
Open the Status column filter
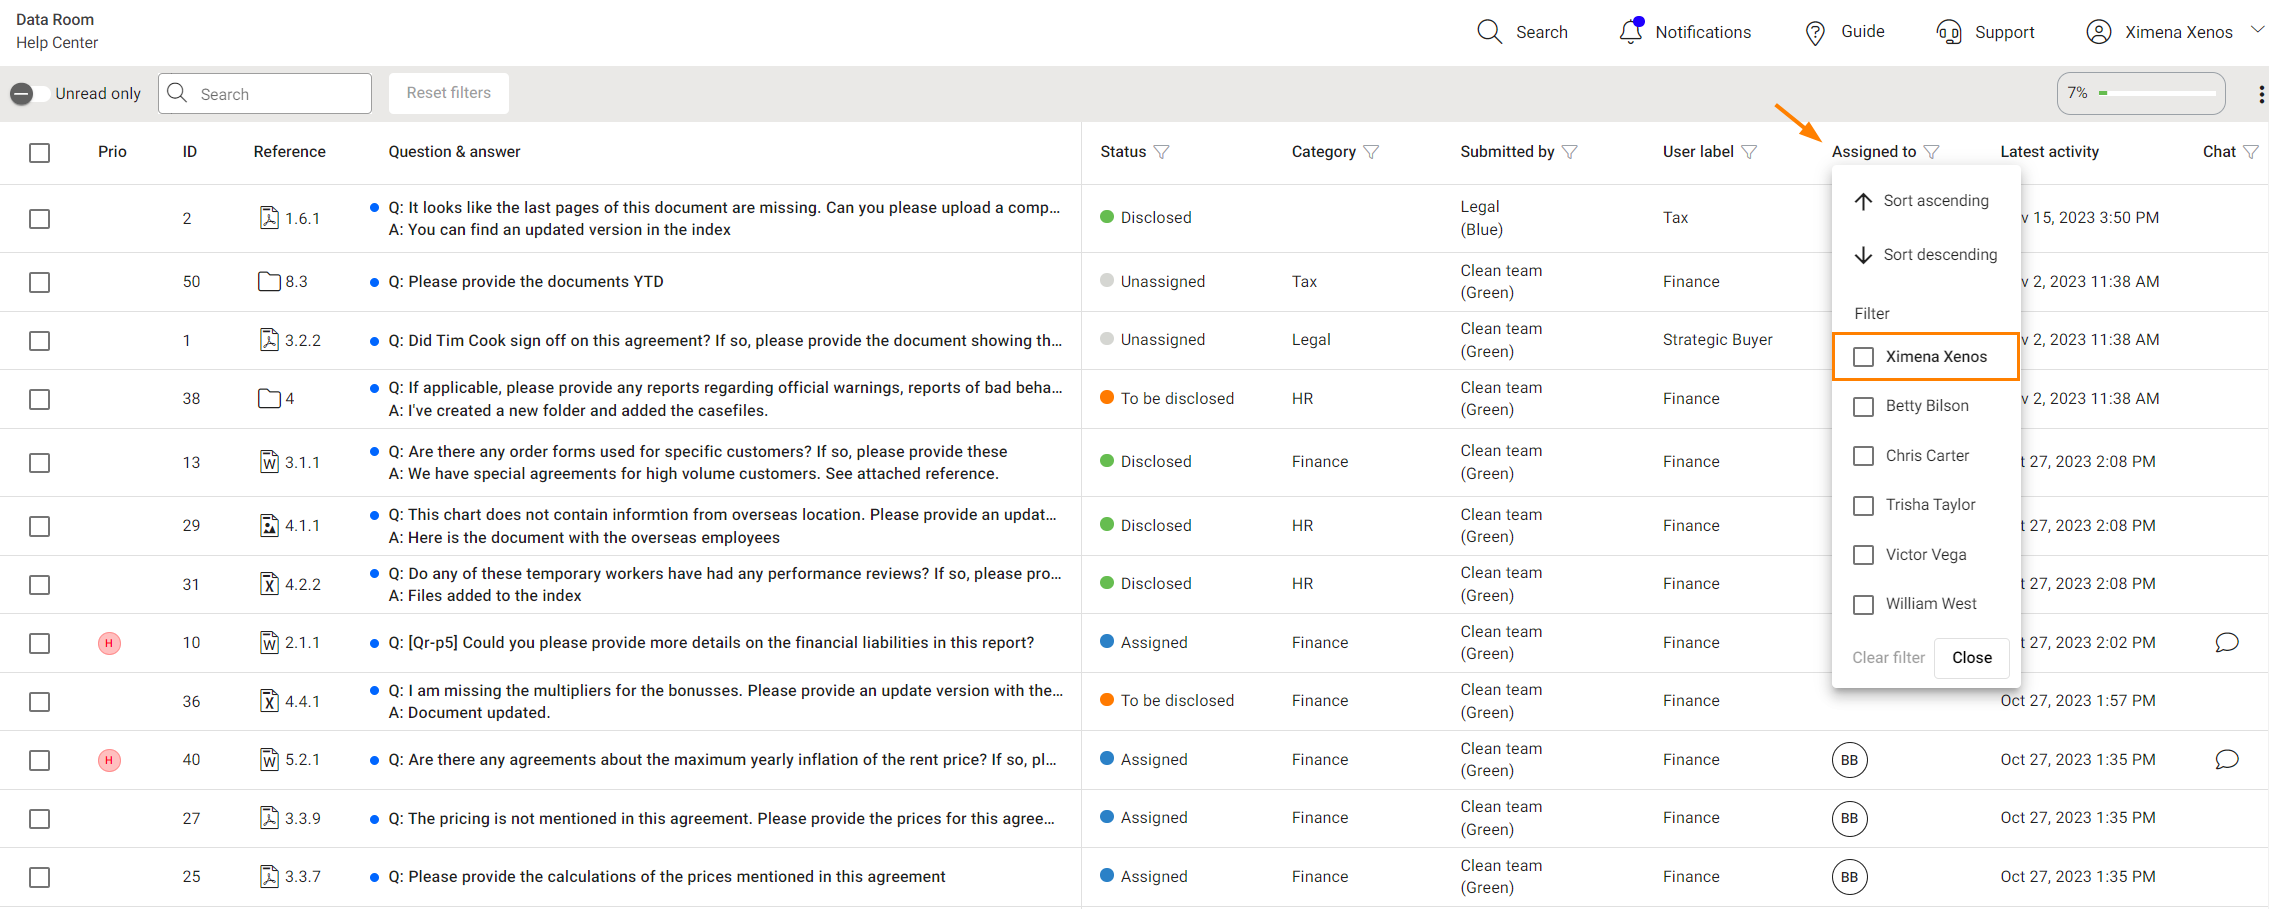[x=1161, y=152]
